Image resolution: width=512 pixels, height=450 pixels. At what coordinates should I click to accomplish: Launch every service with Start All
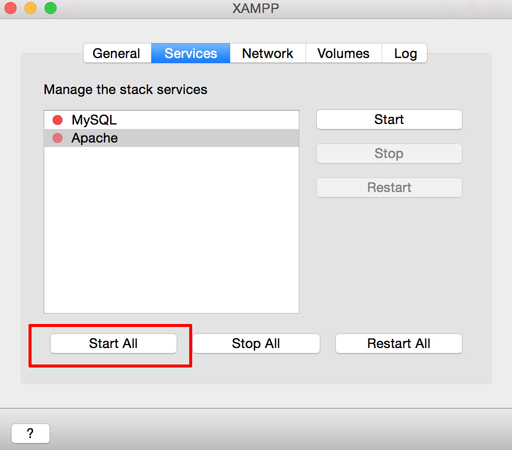point(113,343)
